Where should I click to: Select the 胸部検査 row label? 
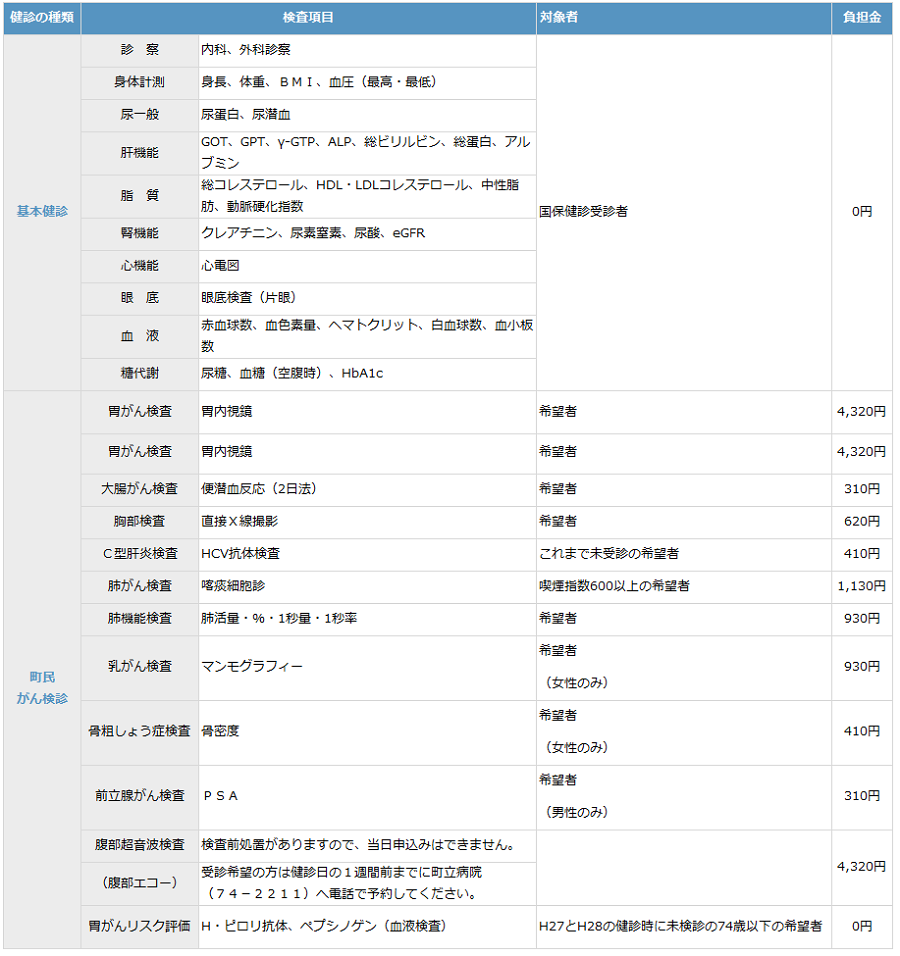pos(140,523)
